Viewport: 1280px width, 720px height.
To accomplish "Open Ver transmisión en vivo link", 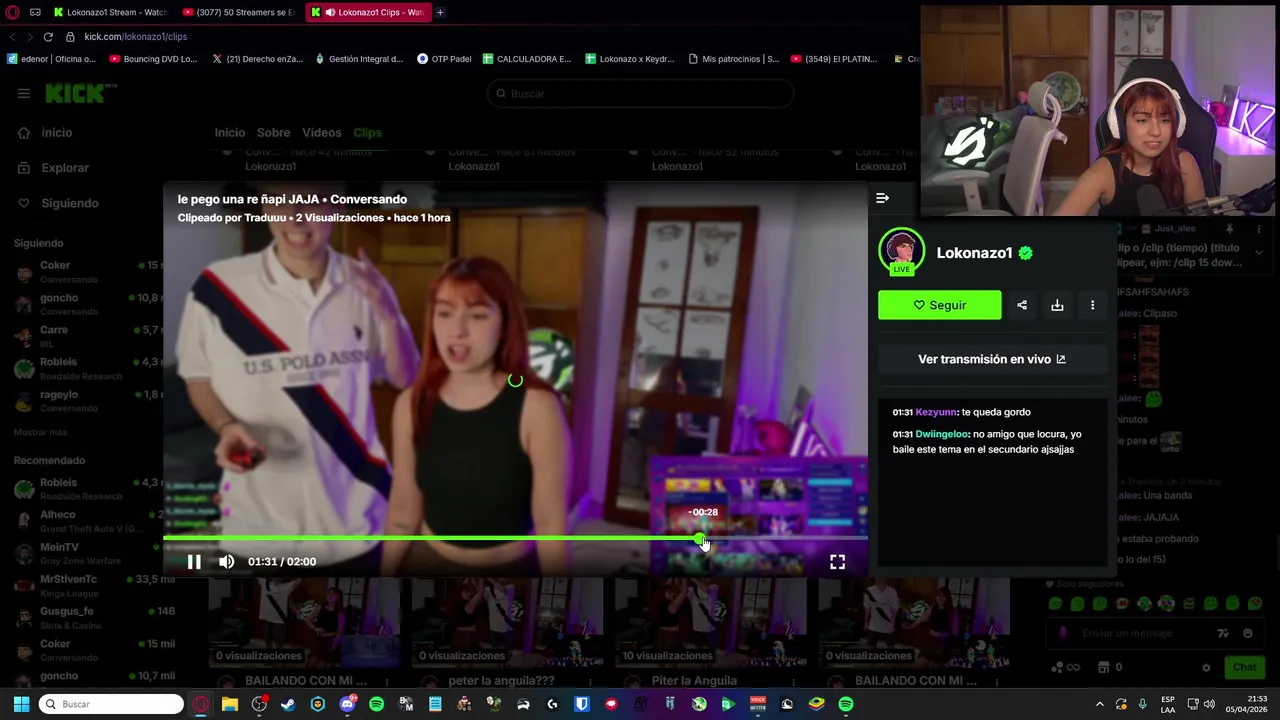I will [992, 359].
